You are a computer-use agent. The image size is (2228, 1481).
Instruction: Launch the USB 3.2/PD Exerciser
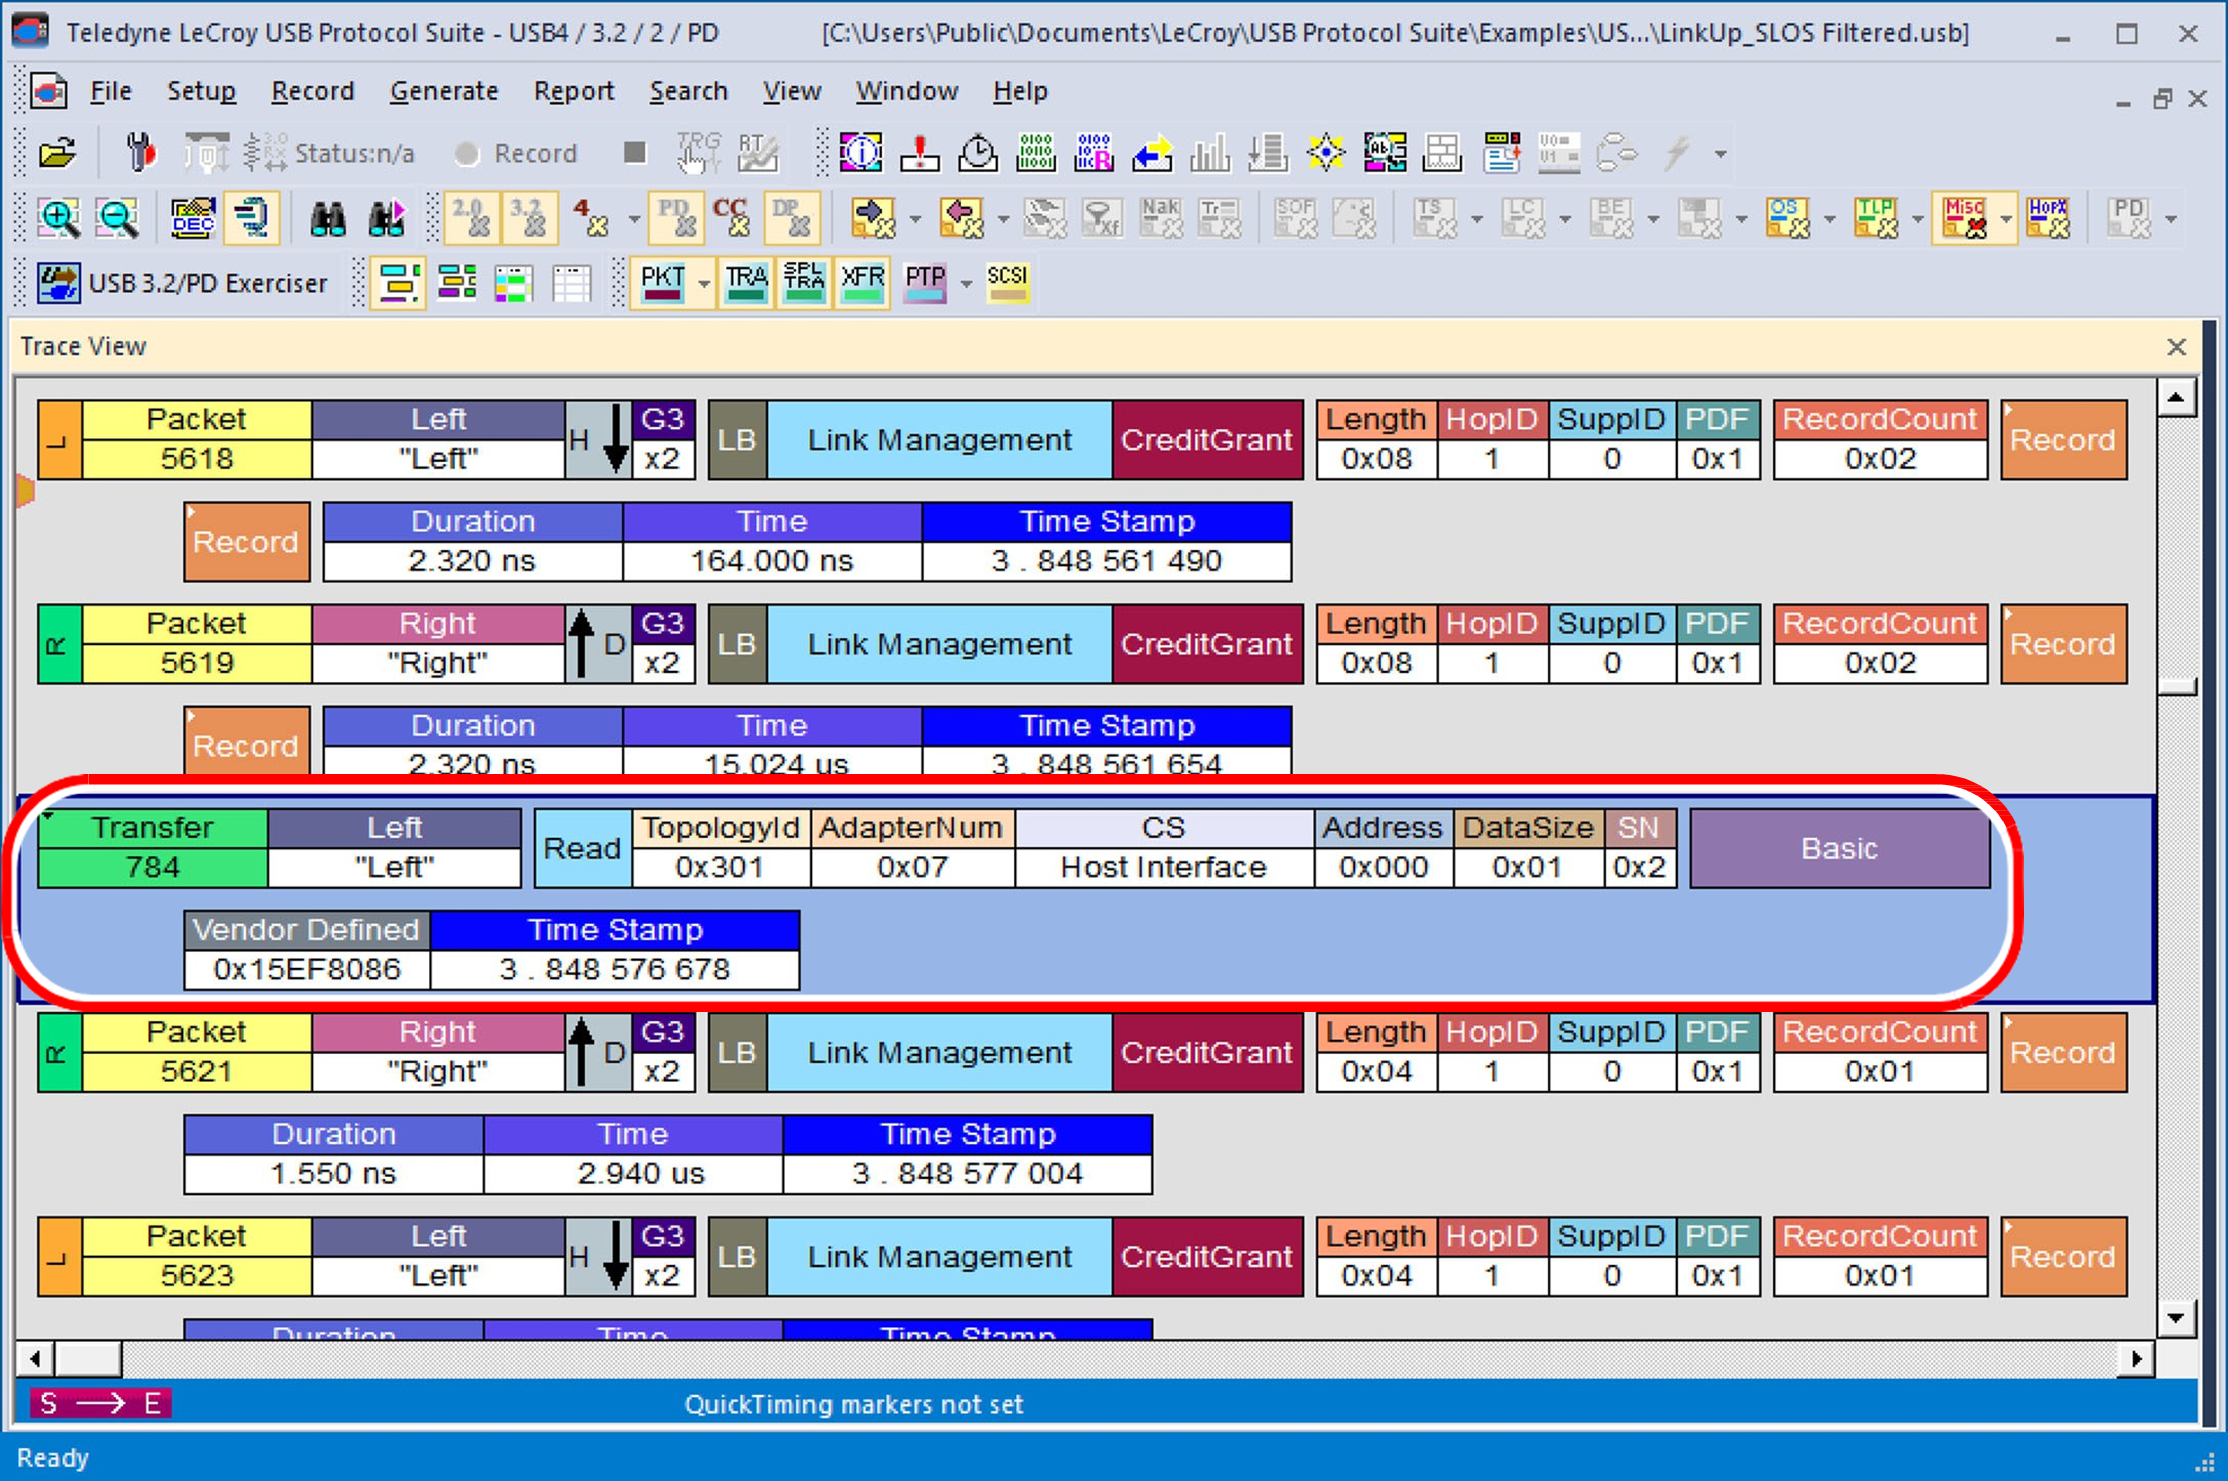tap(182, 283)
